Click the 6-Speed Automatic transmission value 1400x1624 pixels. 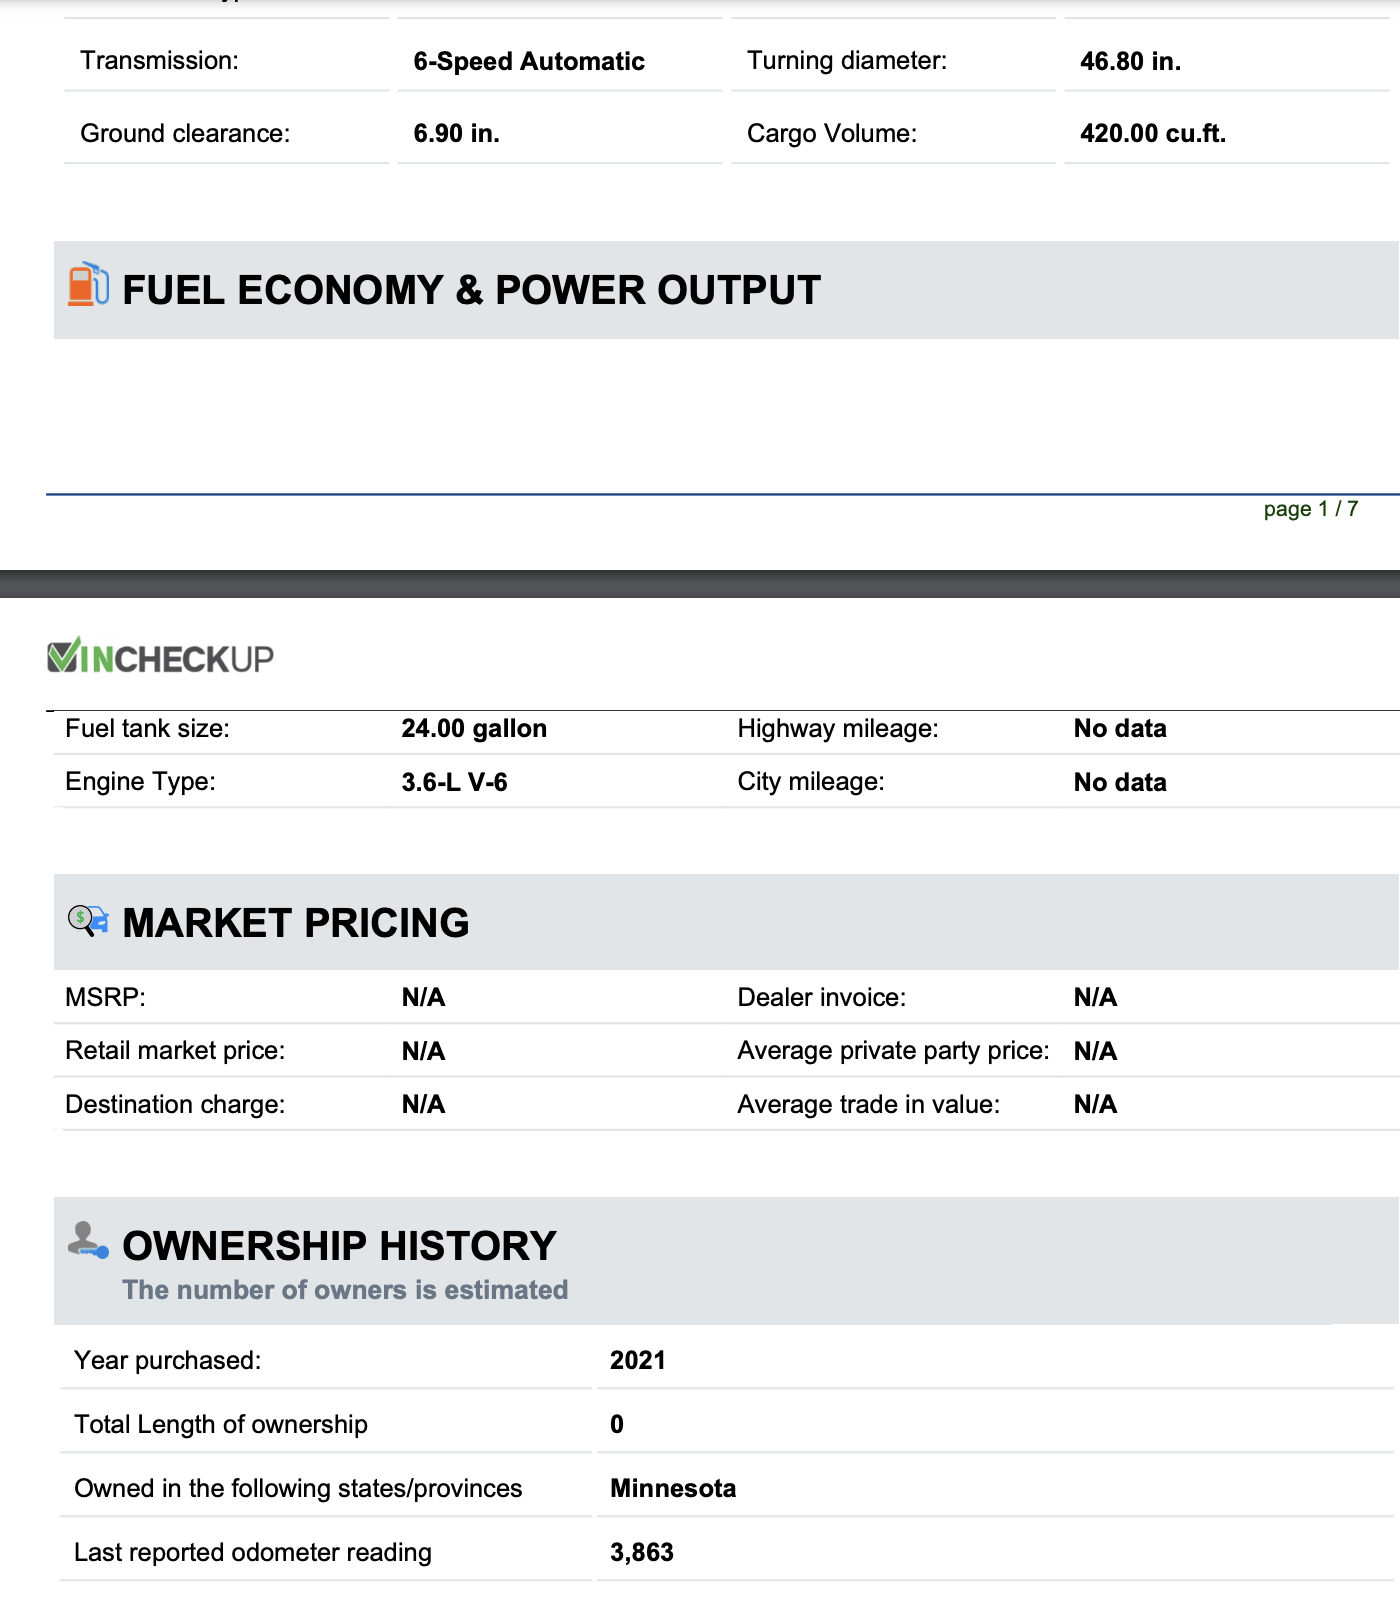(x=529, y=62)
